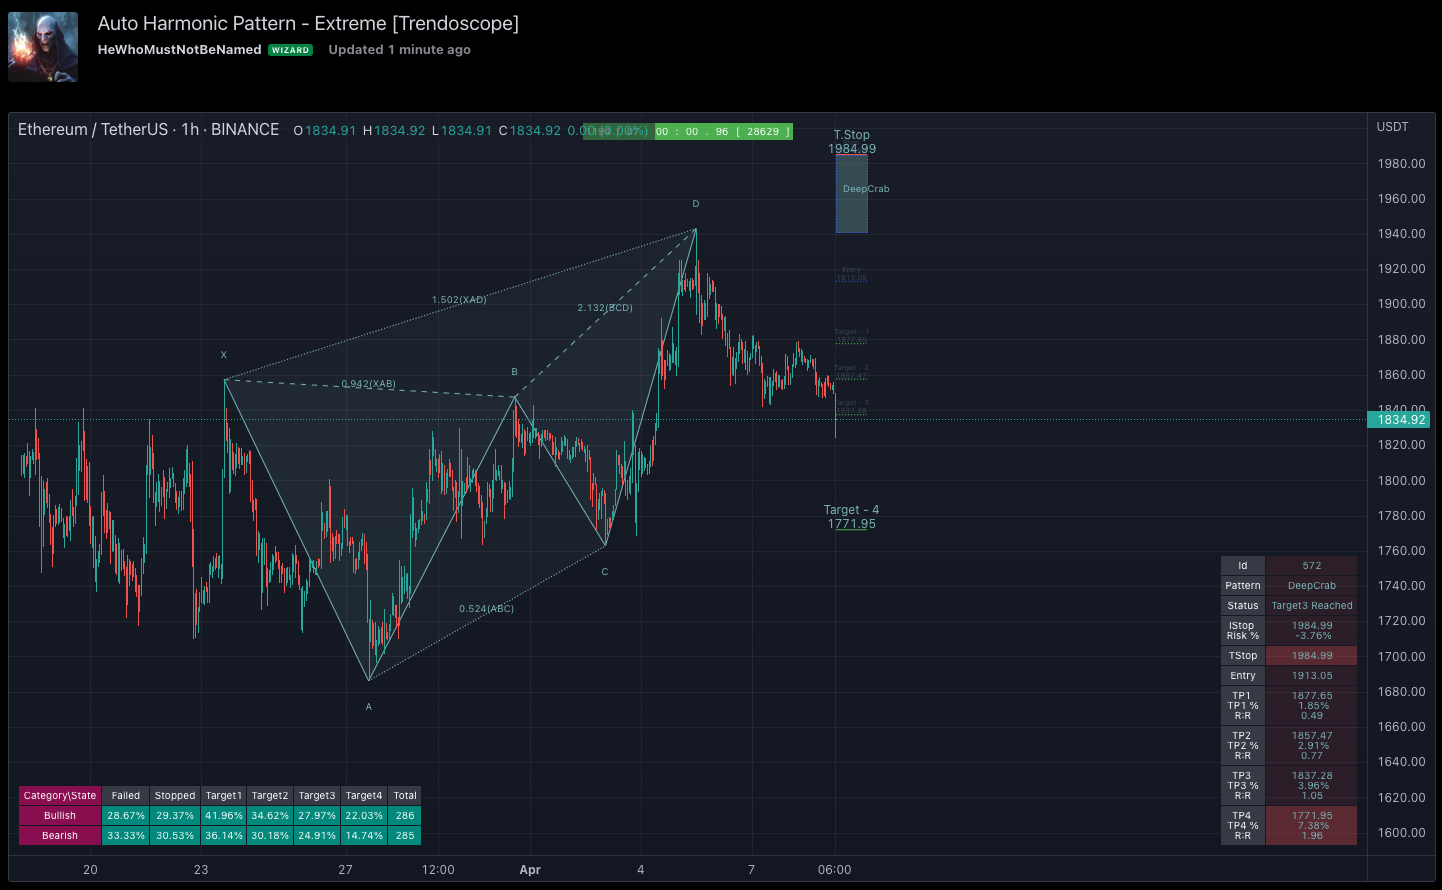Click the 'Target1' column header
The width and height of the screenshot is (1442, 890).
pyautogui.click(x=224, y=796)
